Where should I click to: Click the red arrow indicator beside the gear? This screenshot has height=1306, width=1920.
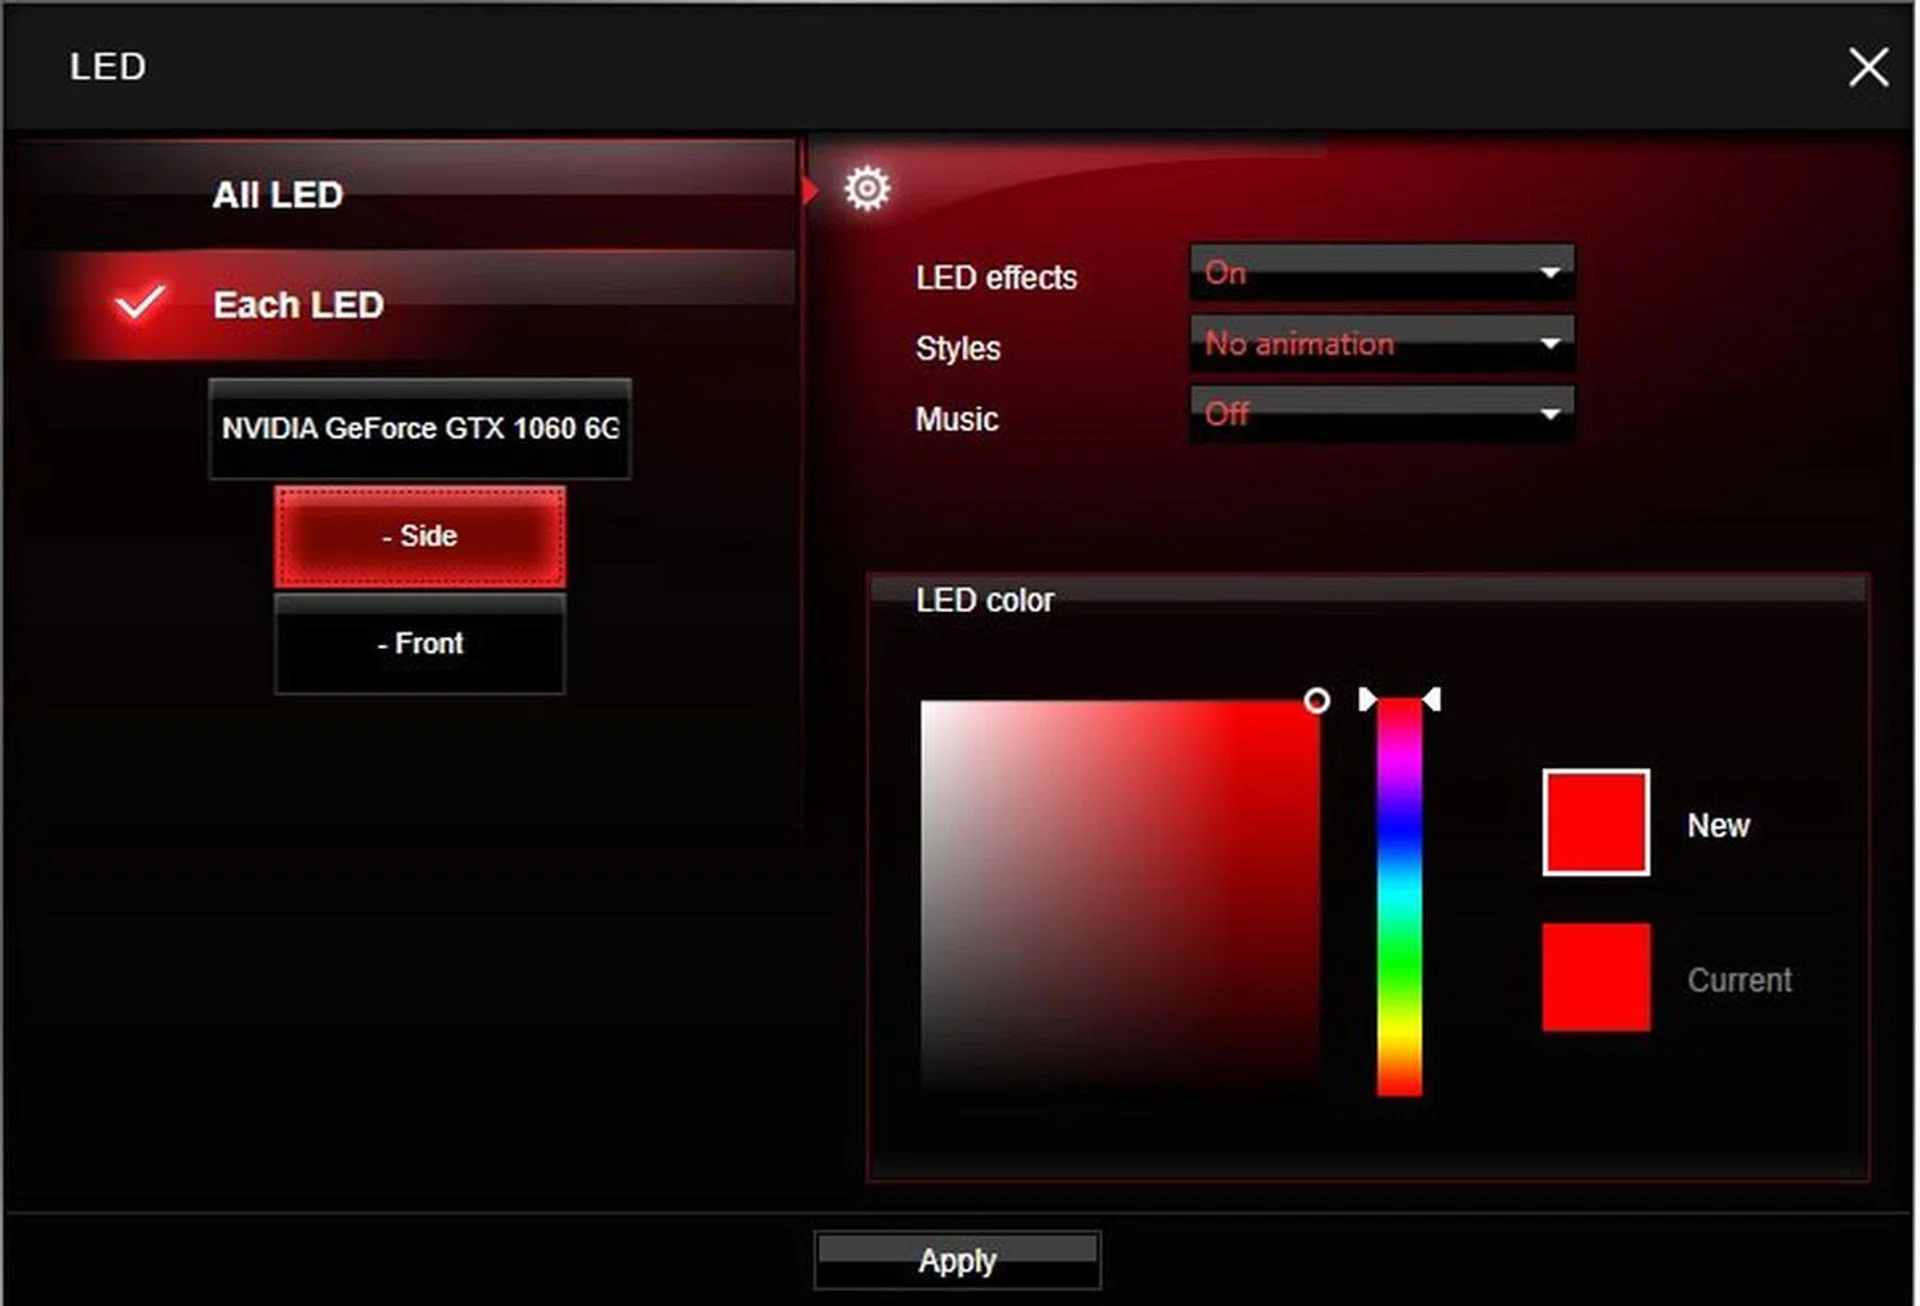click(812, 188)
